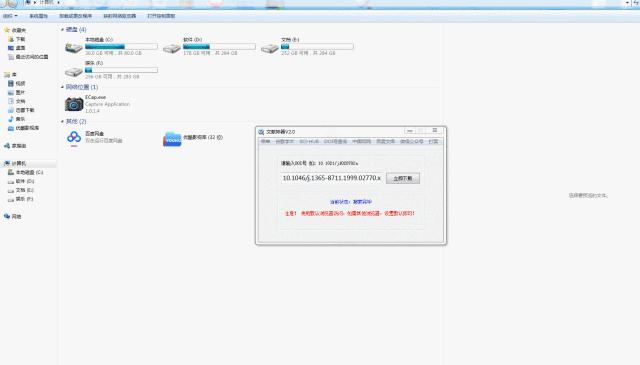
Task: Click the F: drive usage bar
Action: 121,70
